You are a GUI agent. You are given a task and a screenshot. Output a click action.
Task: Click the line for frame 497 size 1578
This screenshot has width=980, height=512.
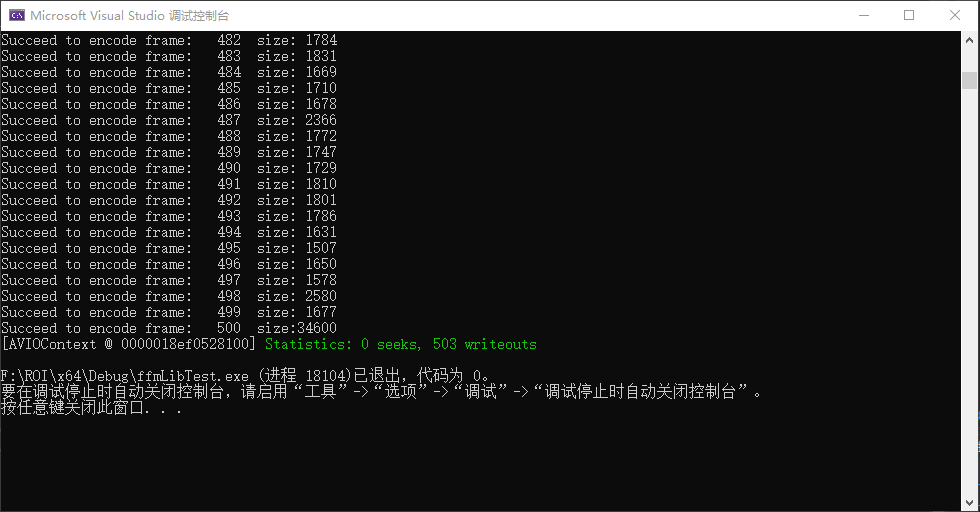coord(169,280)
